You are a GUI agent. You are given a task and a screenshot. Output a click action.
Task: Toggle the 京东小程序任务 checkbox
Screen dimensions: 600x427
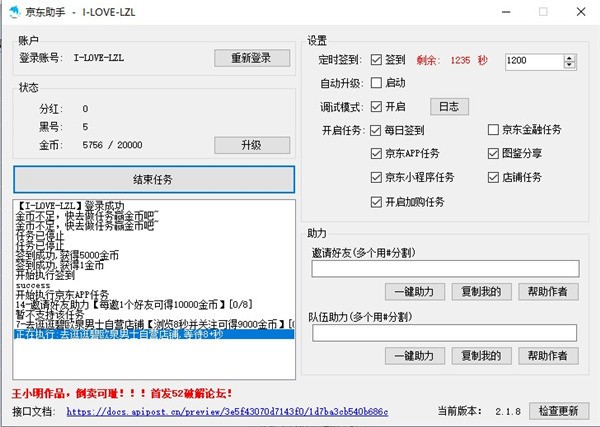point(376,178)
